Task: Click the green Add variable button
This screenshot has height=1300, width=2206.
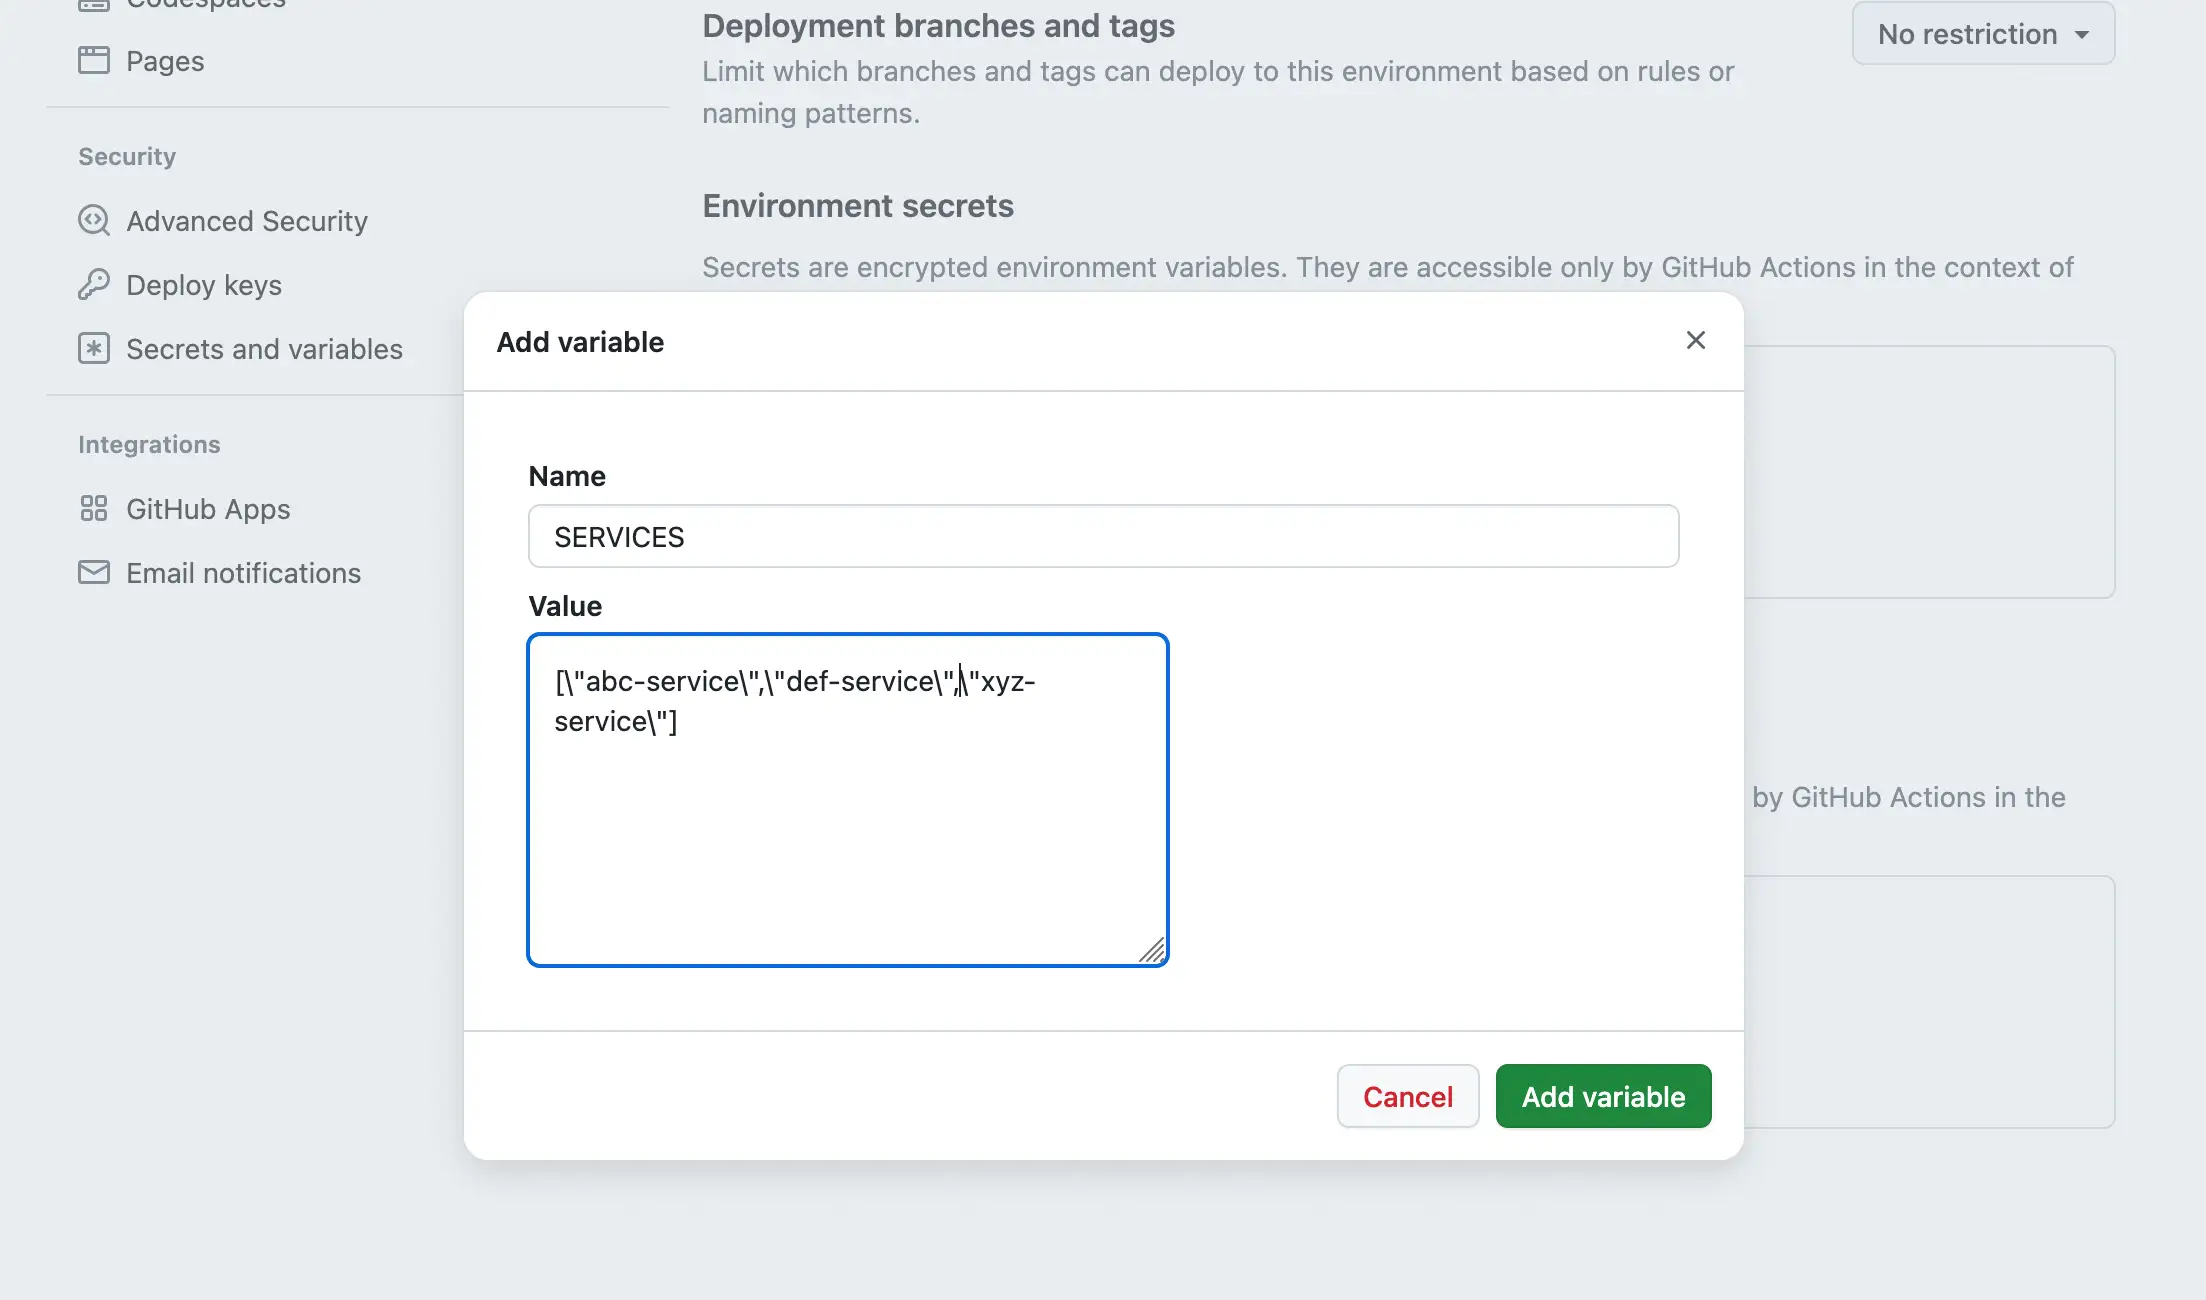Action: pyautogui.click(x=1602, y=1096)
